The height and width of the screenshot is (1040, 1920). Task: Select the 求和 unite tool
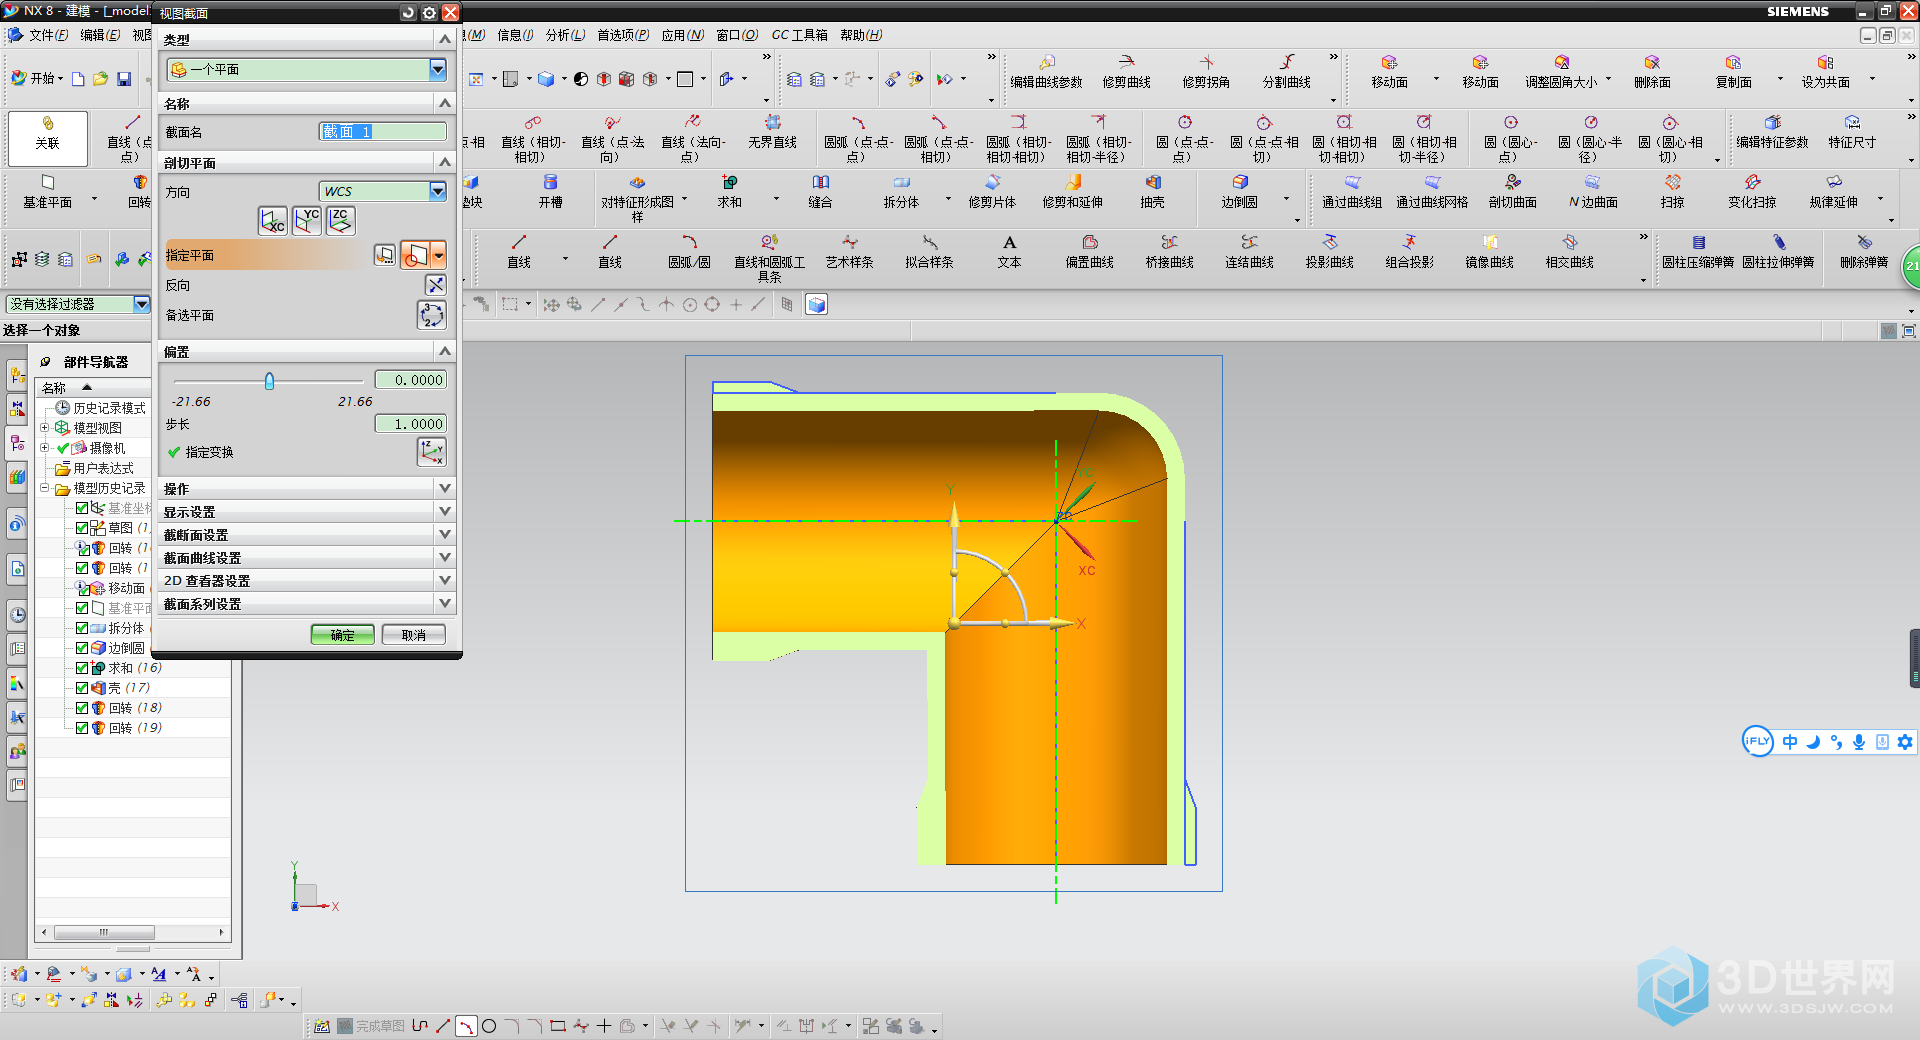[x=730, y=191]
